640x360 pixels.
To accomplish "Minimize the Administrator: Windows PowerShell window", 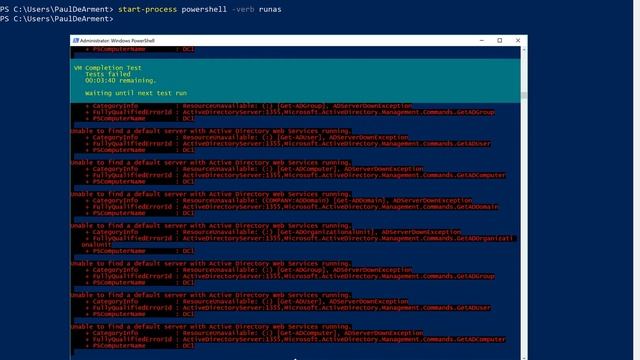I will tap(482, 40).
